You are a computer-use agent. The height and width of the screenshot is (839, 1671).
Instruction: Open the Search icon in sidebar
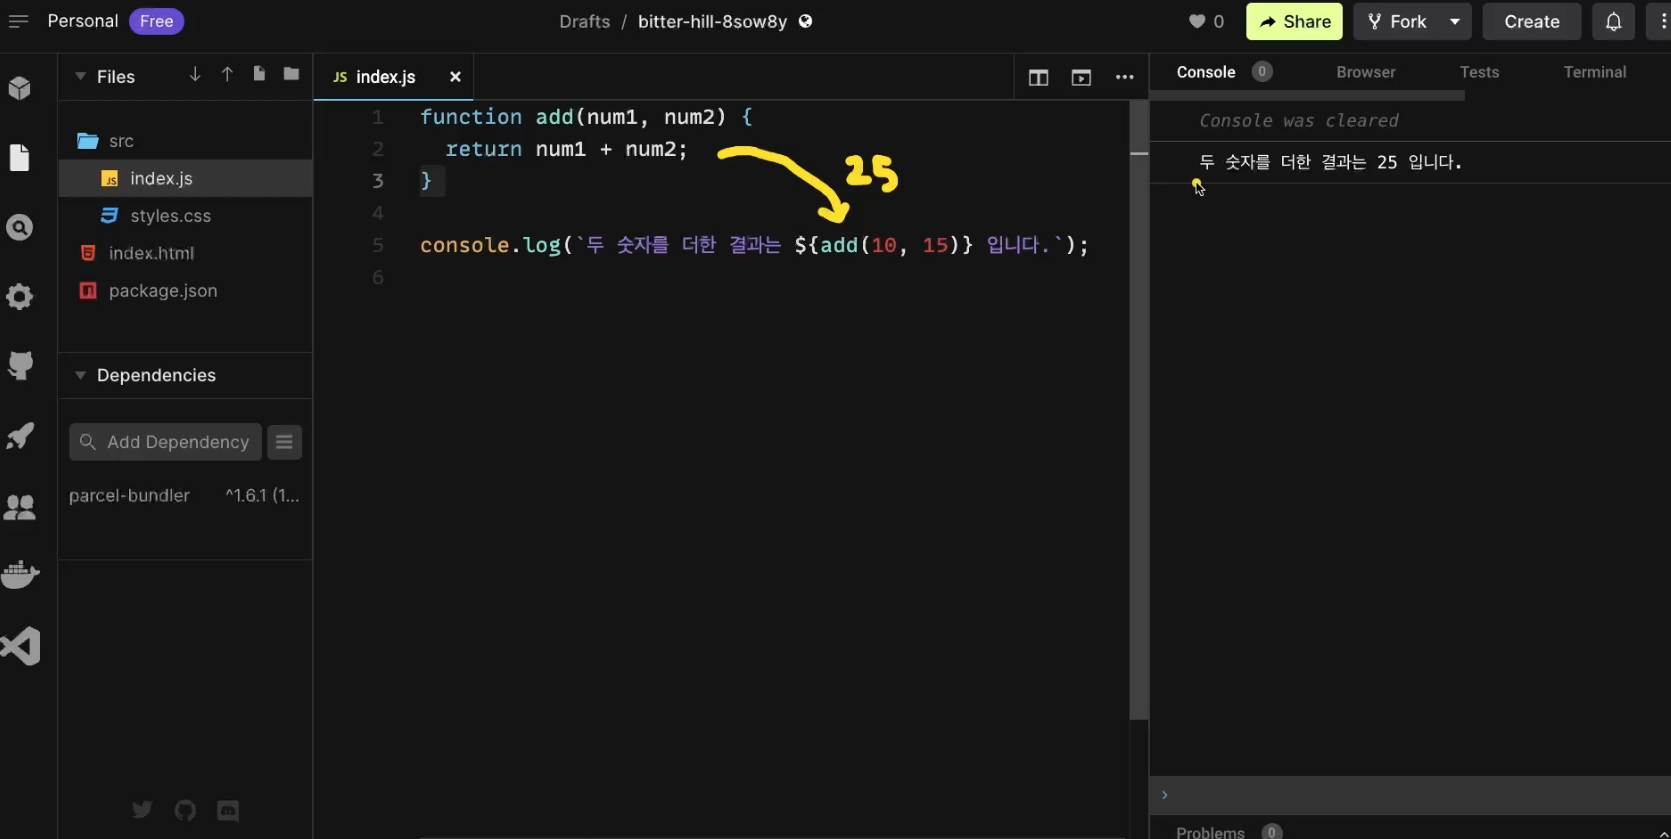pyautogui.click(x=20, y=227)
